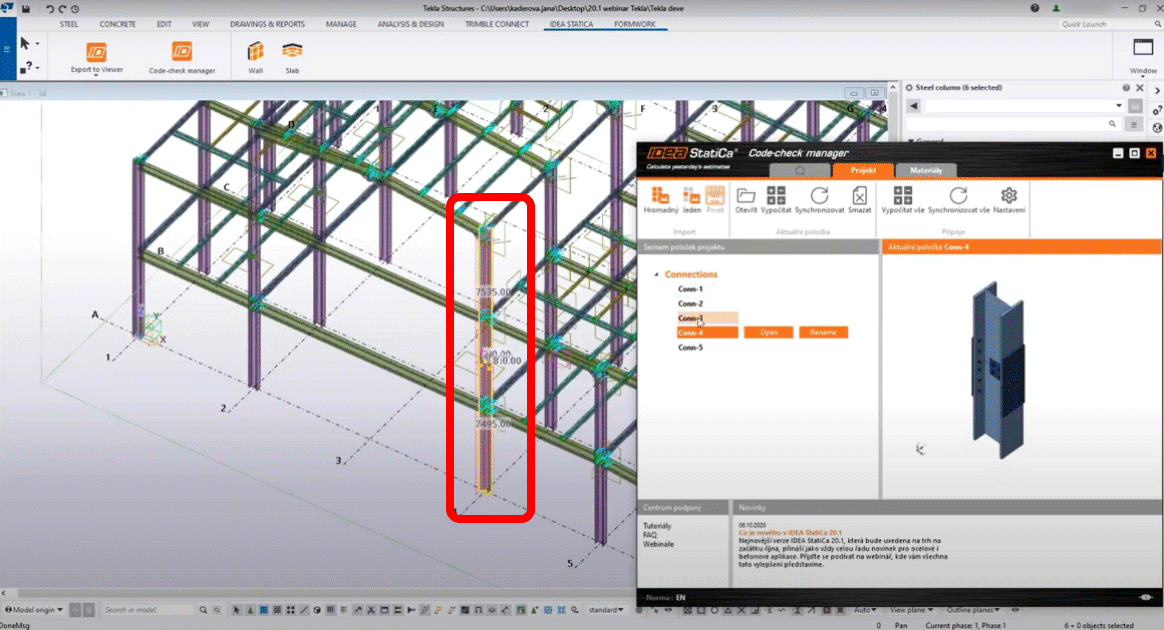This screenshot has height=630, width=1164.
Task: Open the Conn-4 connection item
Action: tap(768, 331)
